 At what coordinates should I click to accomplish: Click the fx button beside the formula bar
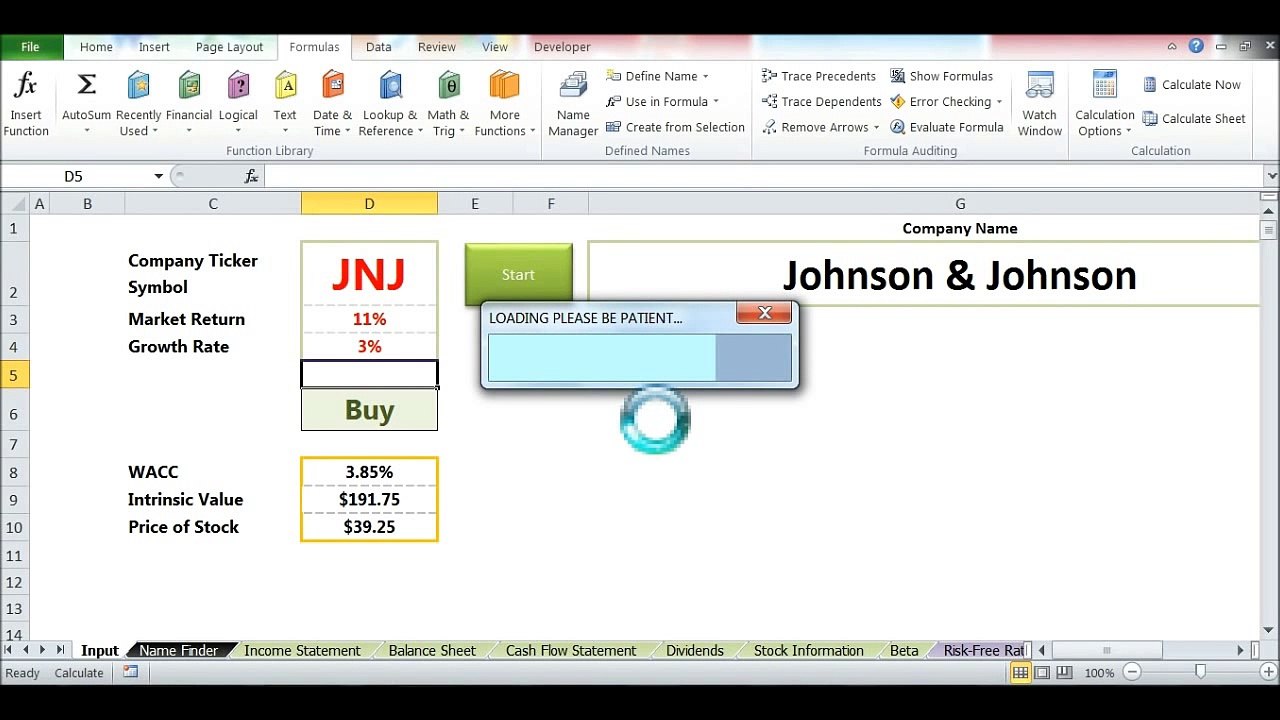pos(251,176)
